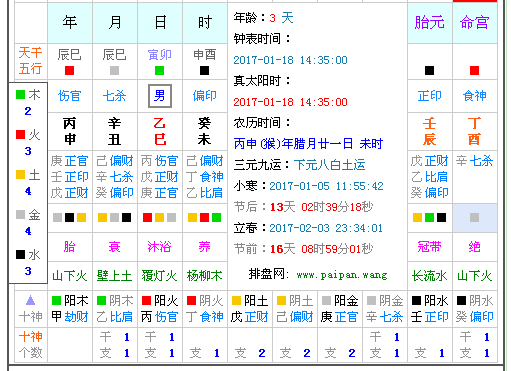Viewport: 511px width, 371px height.
Task: Click the green 木 square in the legend
Action: pos(20,95)
